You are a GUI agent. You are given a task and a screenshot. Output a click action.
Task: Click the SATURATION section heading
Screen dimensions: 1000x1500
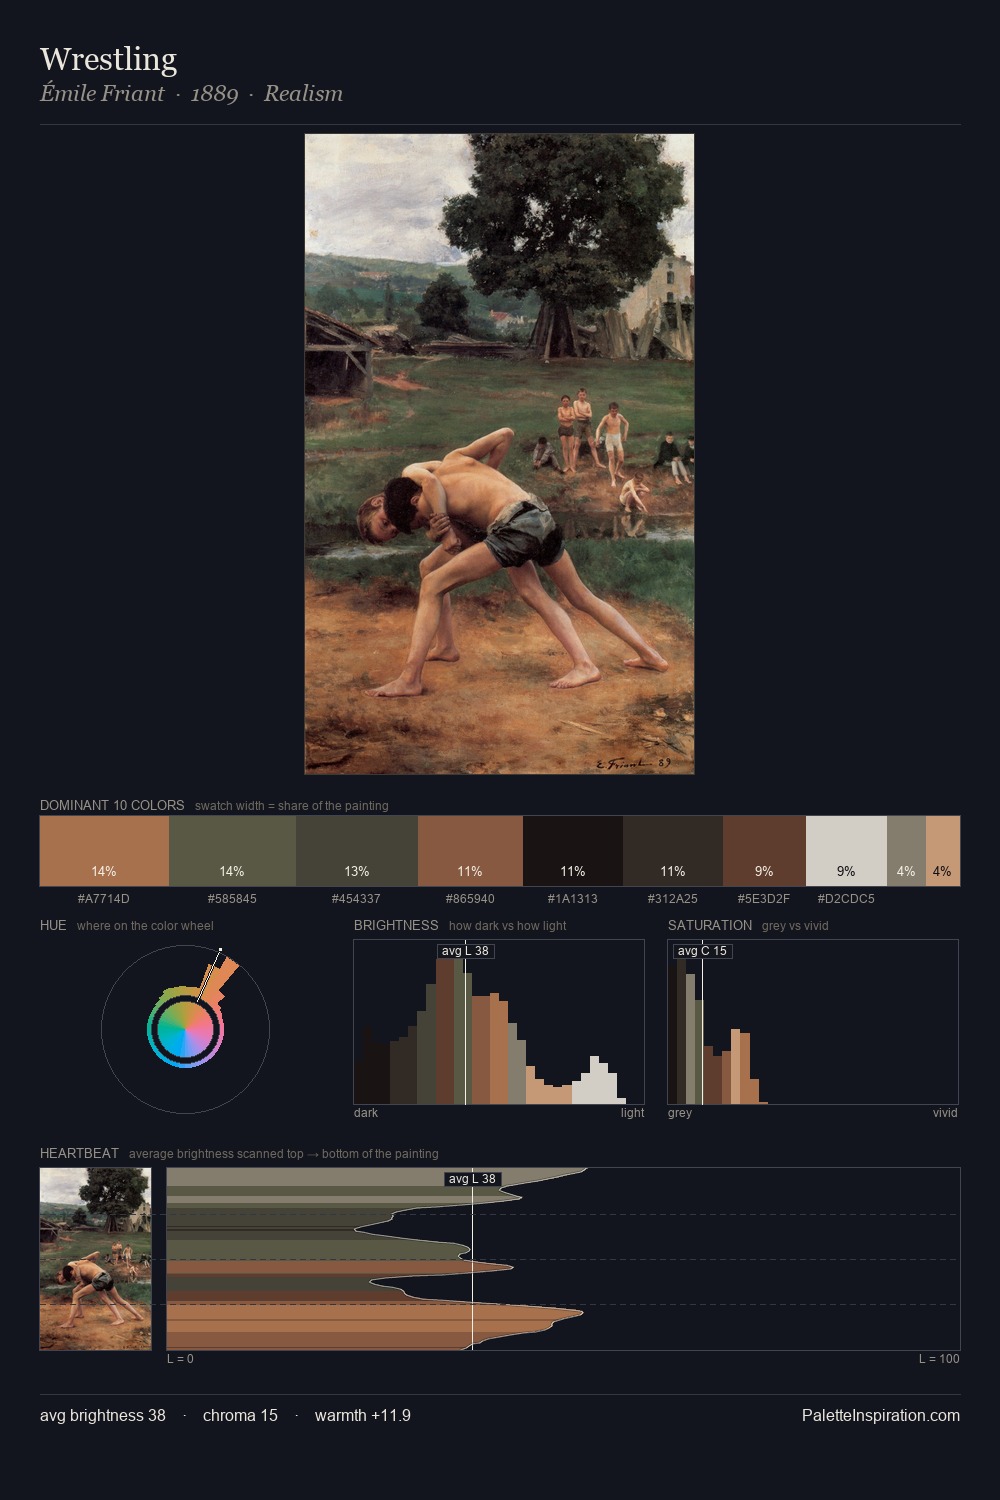click(x=710, y=925)
